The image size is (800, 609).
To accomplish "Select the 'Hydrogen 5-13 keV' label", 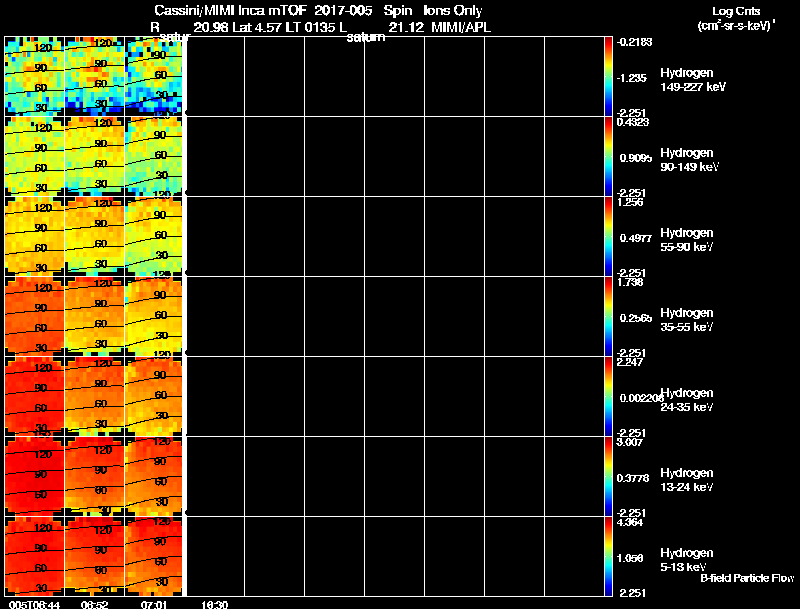I will 687,560.
